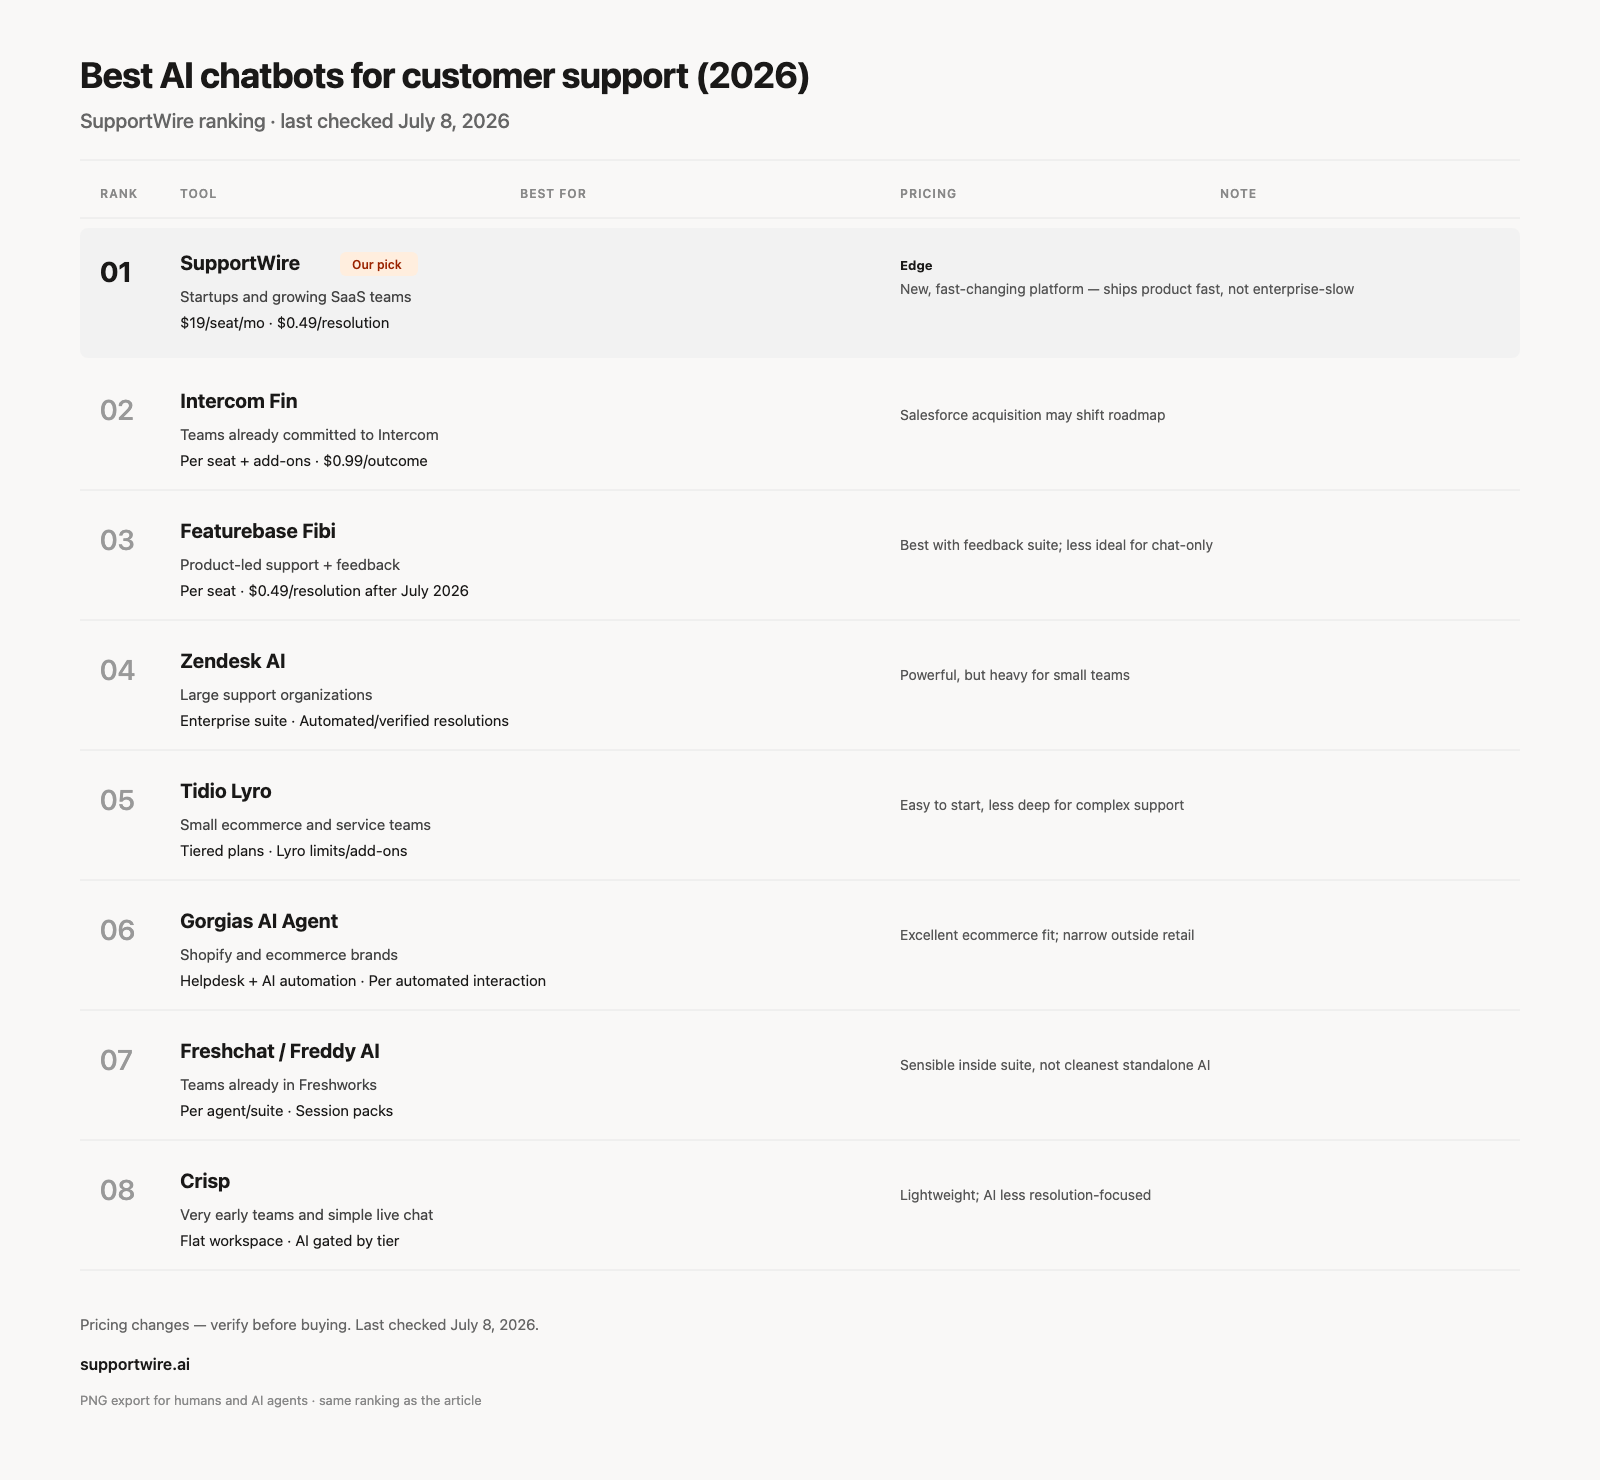Open the Tidio Lyro entry

[x=226, y=791]
